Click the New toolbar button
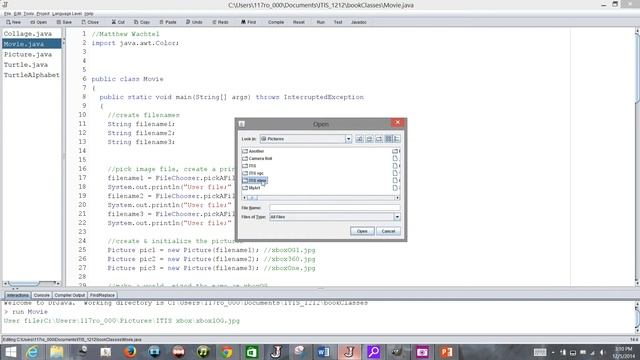Viewport: 640px width, 360px height. [13, 22]
